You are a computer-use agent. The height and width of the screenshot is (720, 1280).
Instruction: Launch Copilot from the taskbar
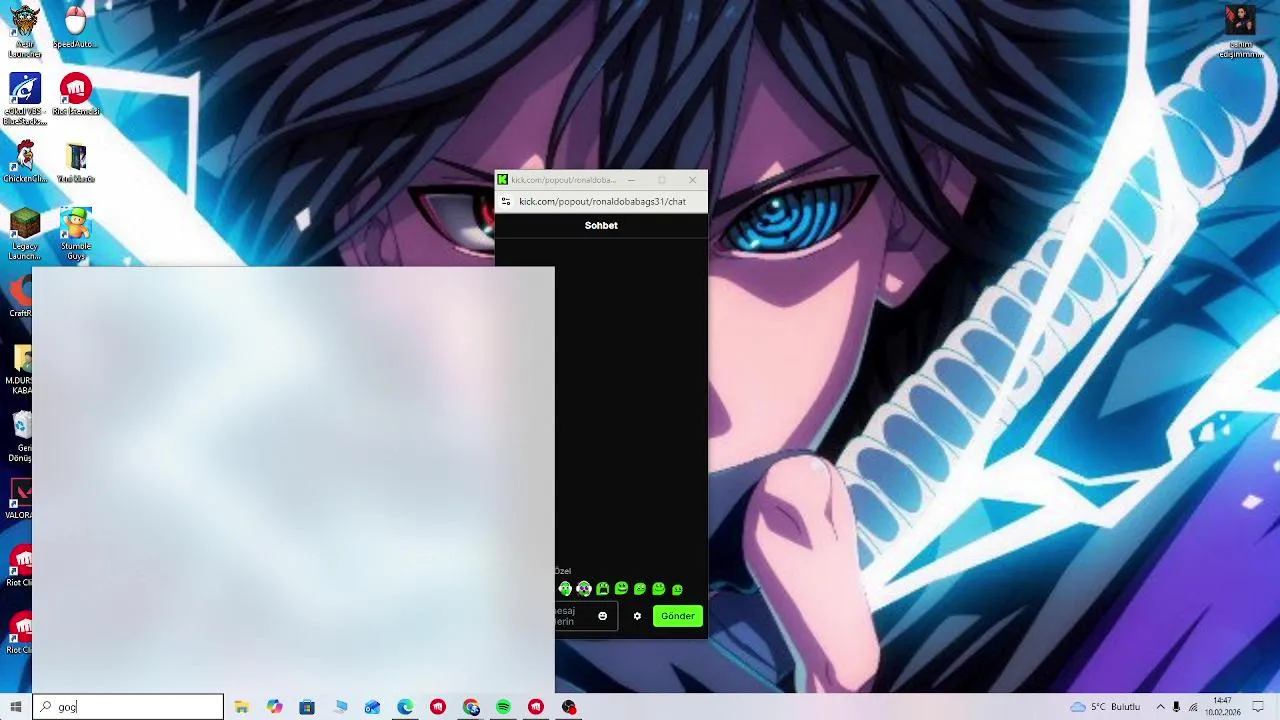(x=275, y=707)
